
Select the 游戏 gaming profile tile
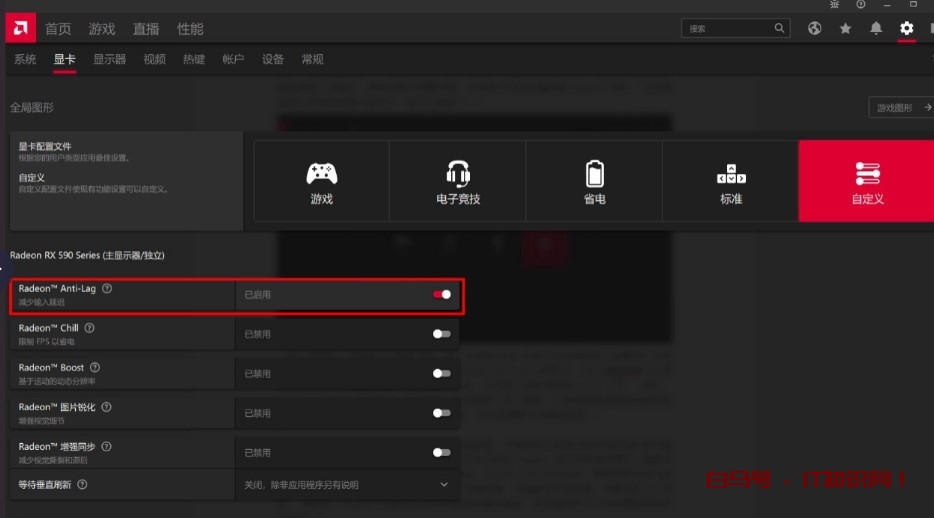tap(321, 181)
